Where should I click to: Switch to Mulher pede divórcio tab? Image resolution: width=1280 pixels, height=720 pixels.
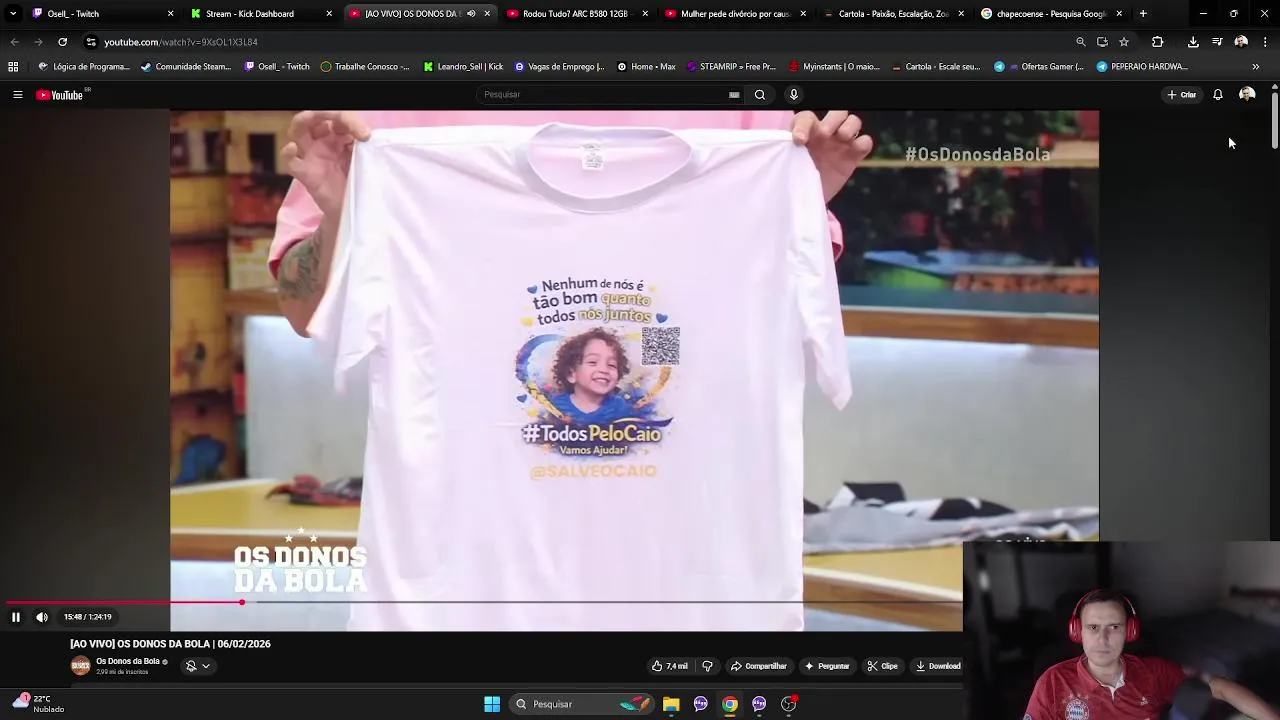(733, 14)
